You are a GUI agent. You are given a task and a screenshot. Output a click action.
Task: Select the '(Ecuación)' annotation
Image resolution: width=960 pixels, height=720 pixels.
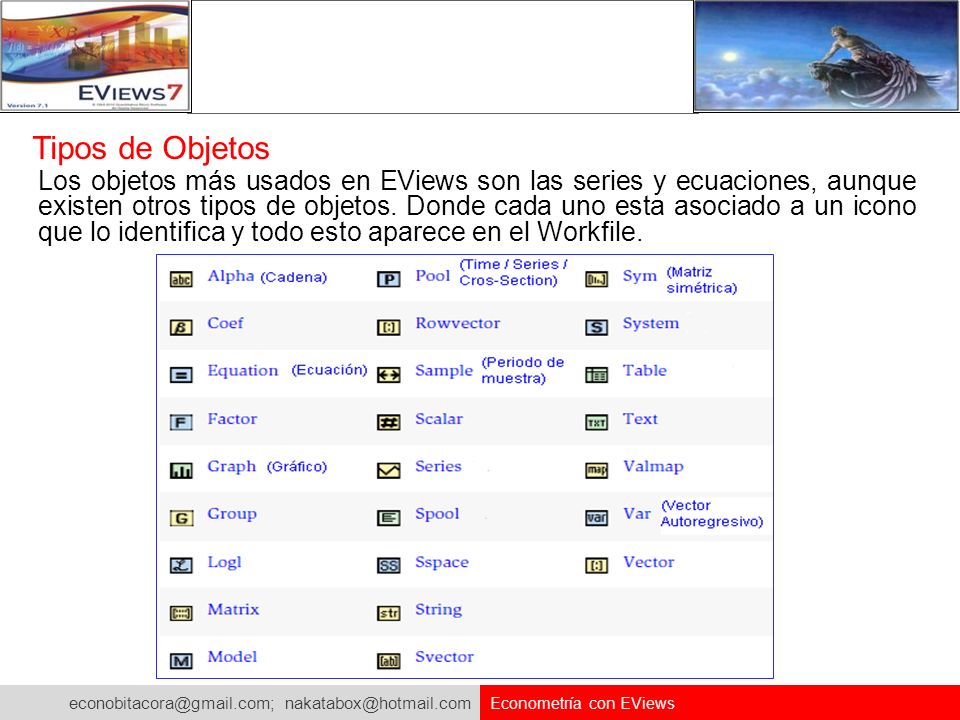pos(329,370)
